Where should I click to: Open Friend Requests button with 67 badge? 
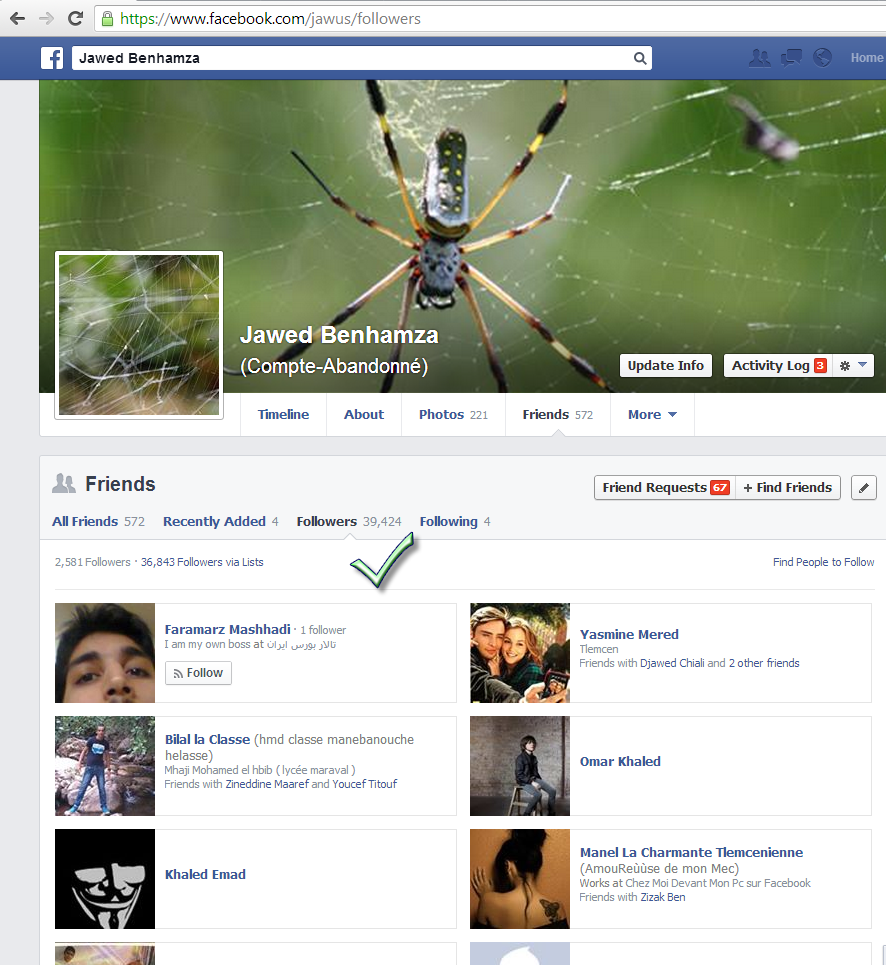tap(664, 488)
